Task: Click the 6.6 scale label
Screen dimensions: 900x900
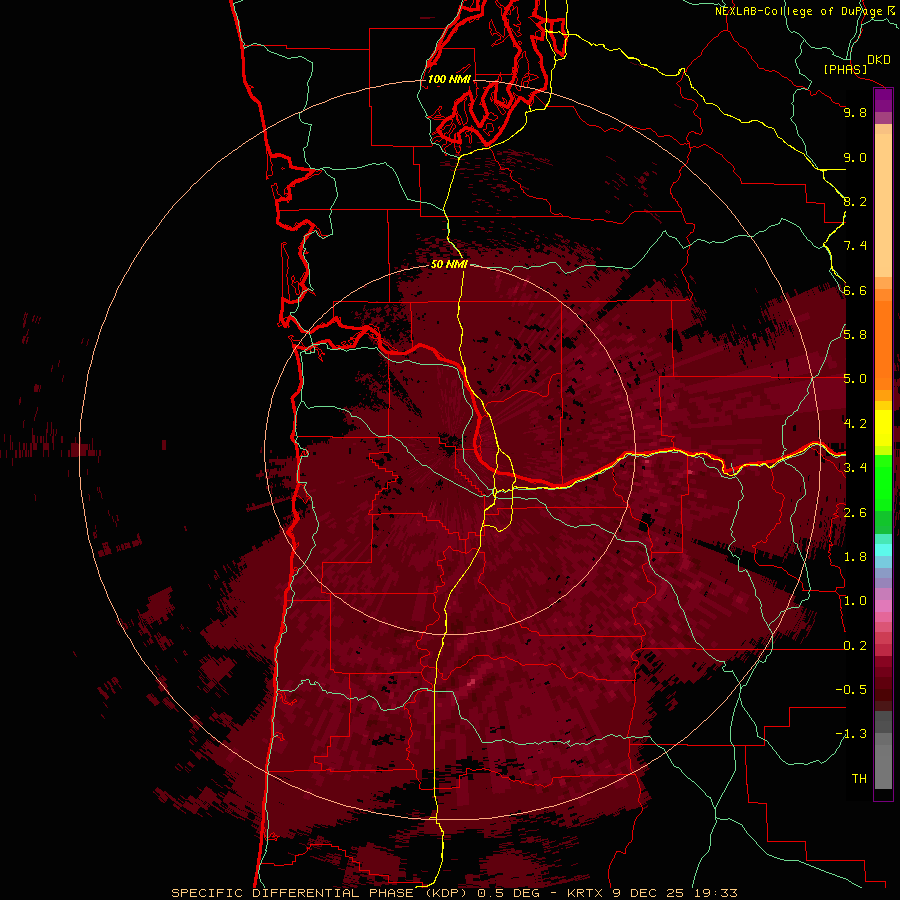Action: coord(855,290)
